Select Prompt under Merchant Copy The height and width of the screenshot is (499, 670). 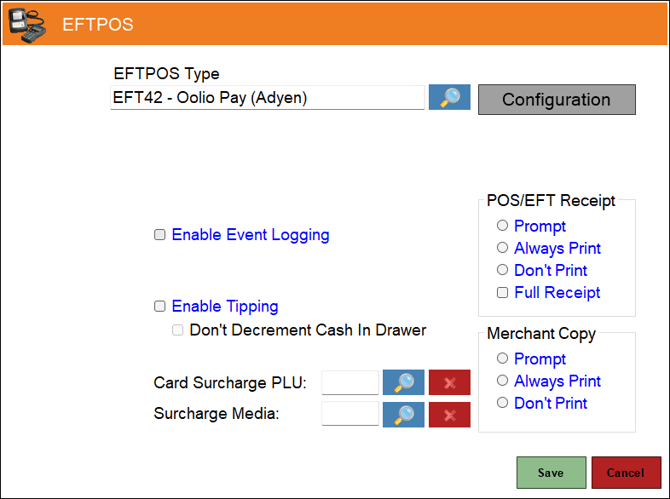(502, 358)
